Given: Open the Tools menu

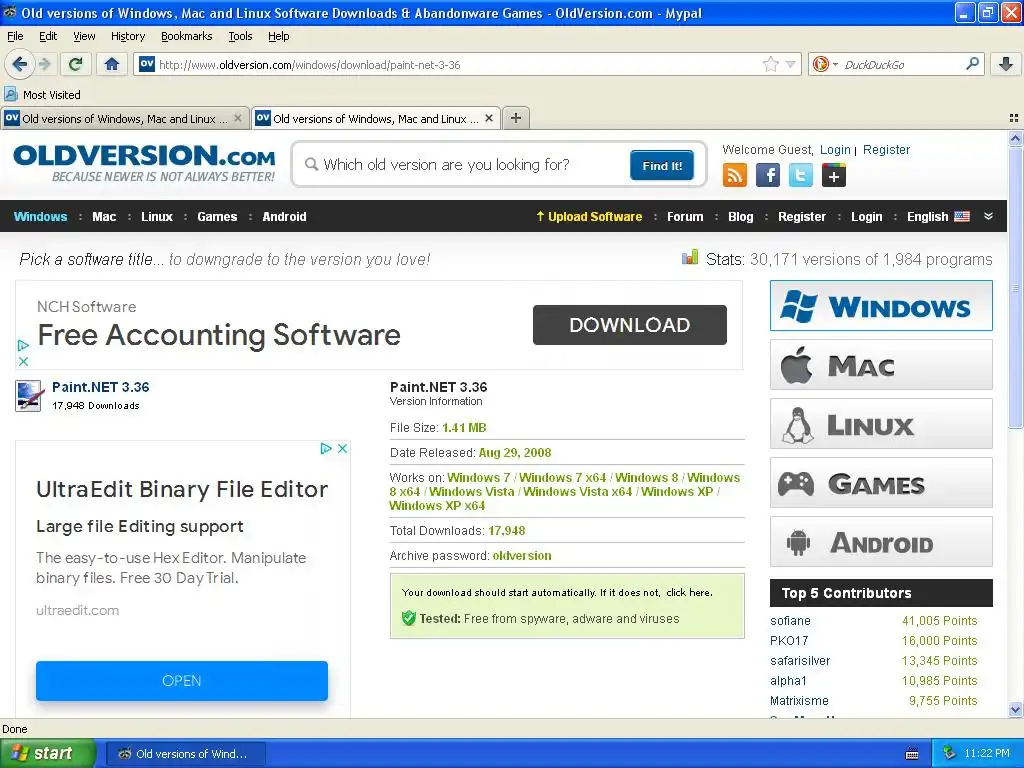Looking at the screenshot, I should (x=240, y=36).
